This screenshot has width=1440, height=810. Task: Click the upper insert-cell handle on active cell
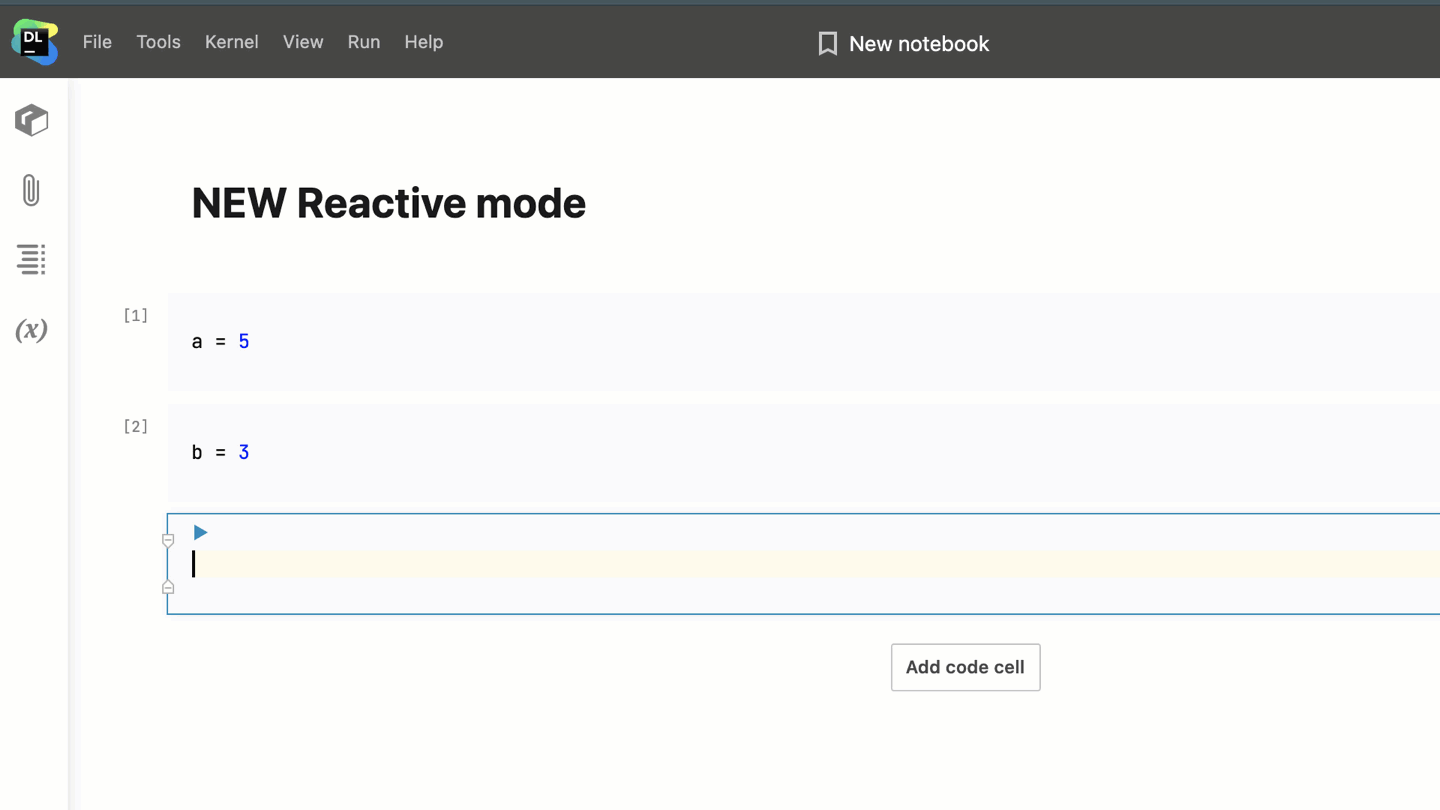point(168,540)
